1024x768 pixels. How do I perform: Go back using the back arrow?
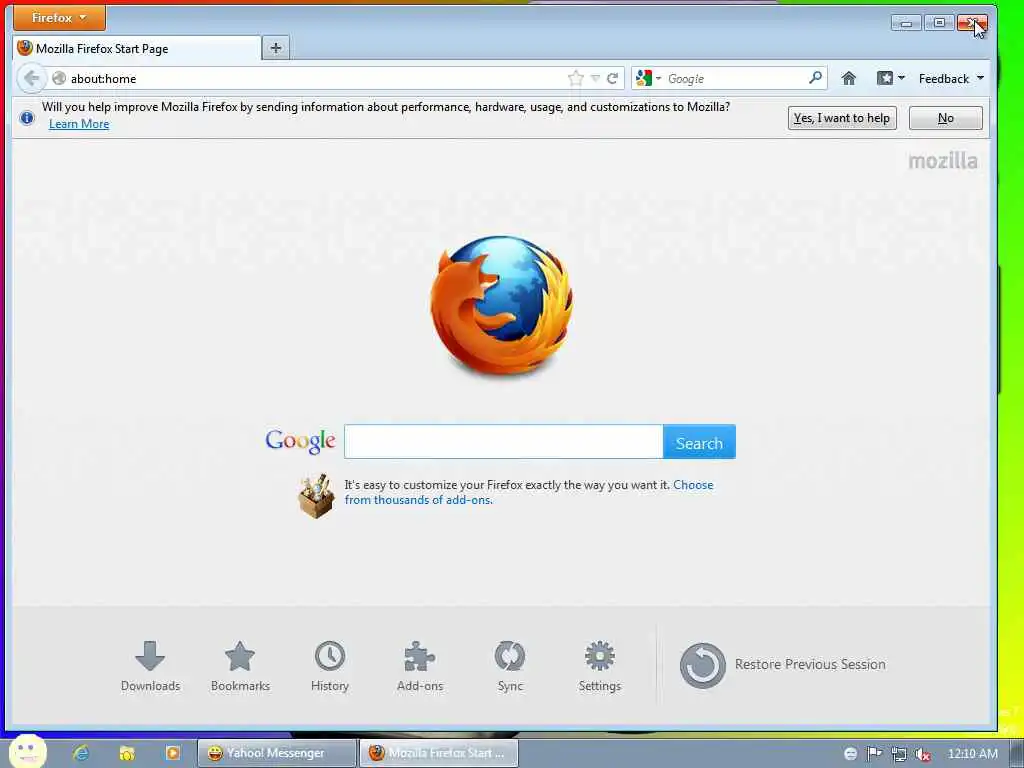tap(31, 78)
